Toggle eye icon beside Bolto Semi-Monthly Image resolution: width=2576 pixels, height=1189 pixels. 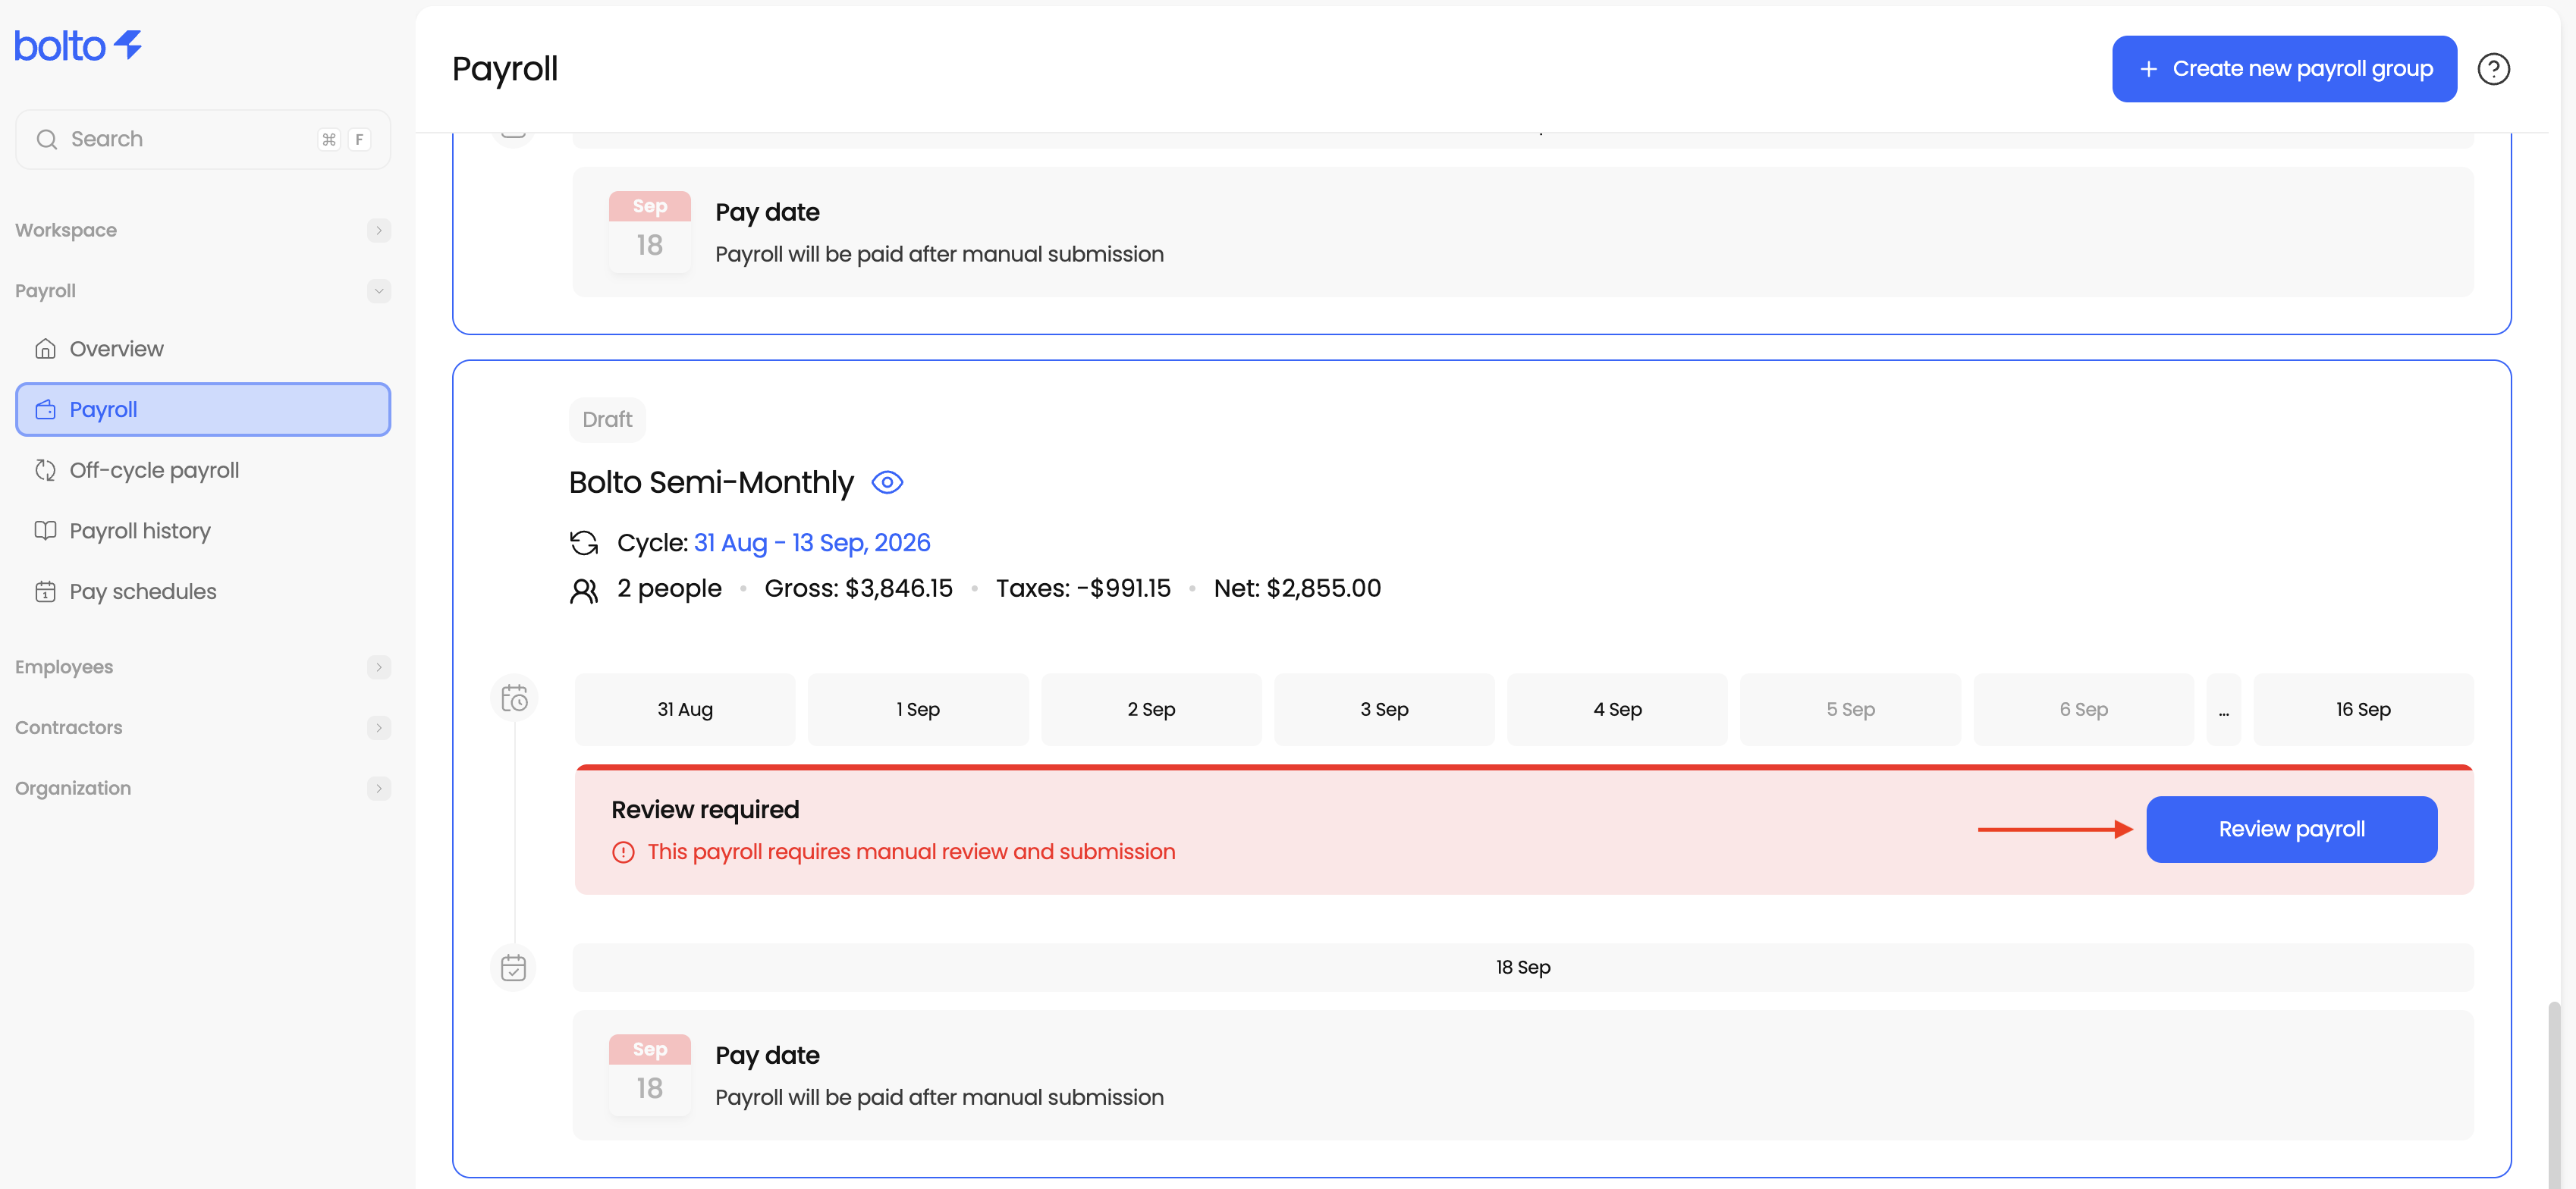coord(887,483)
